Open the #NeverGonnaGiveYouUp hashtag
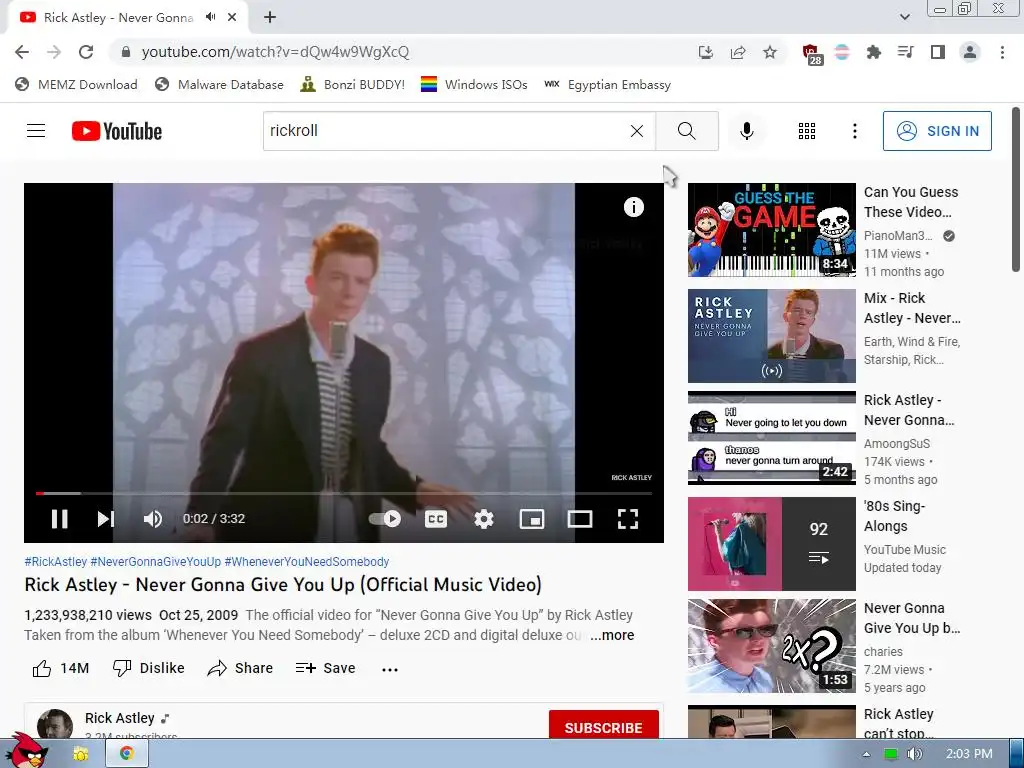The image size is (1024, 768). click(x=155, y=562)
